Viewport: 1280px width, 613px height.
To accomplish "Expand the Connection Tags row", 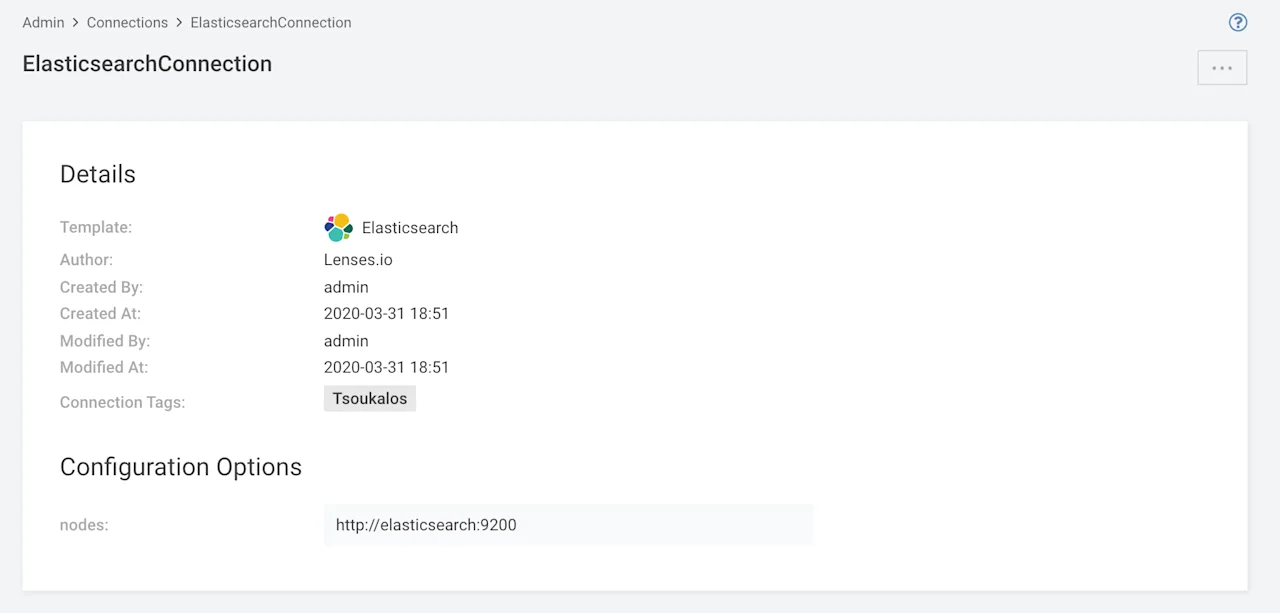I will (122, 402).
